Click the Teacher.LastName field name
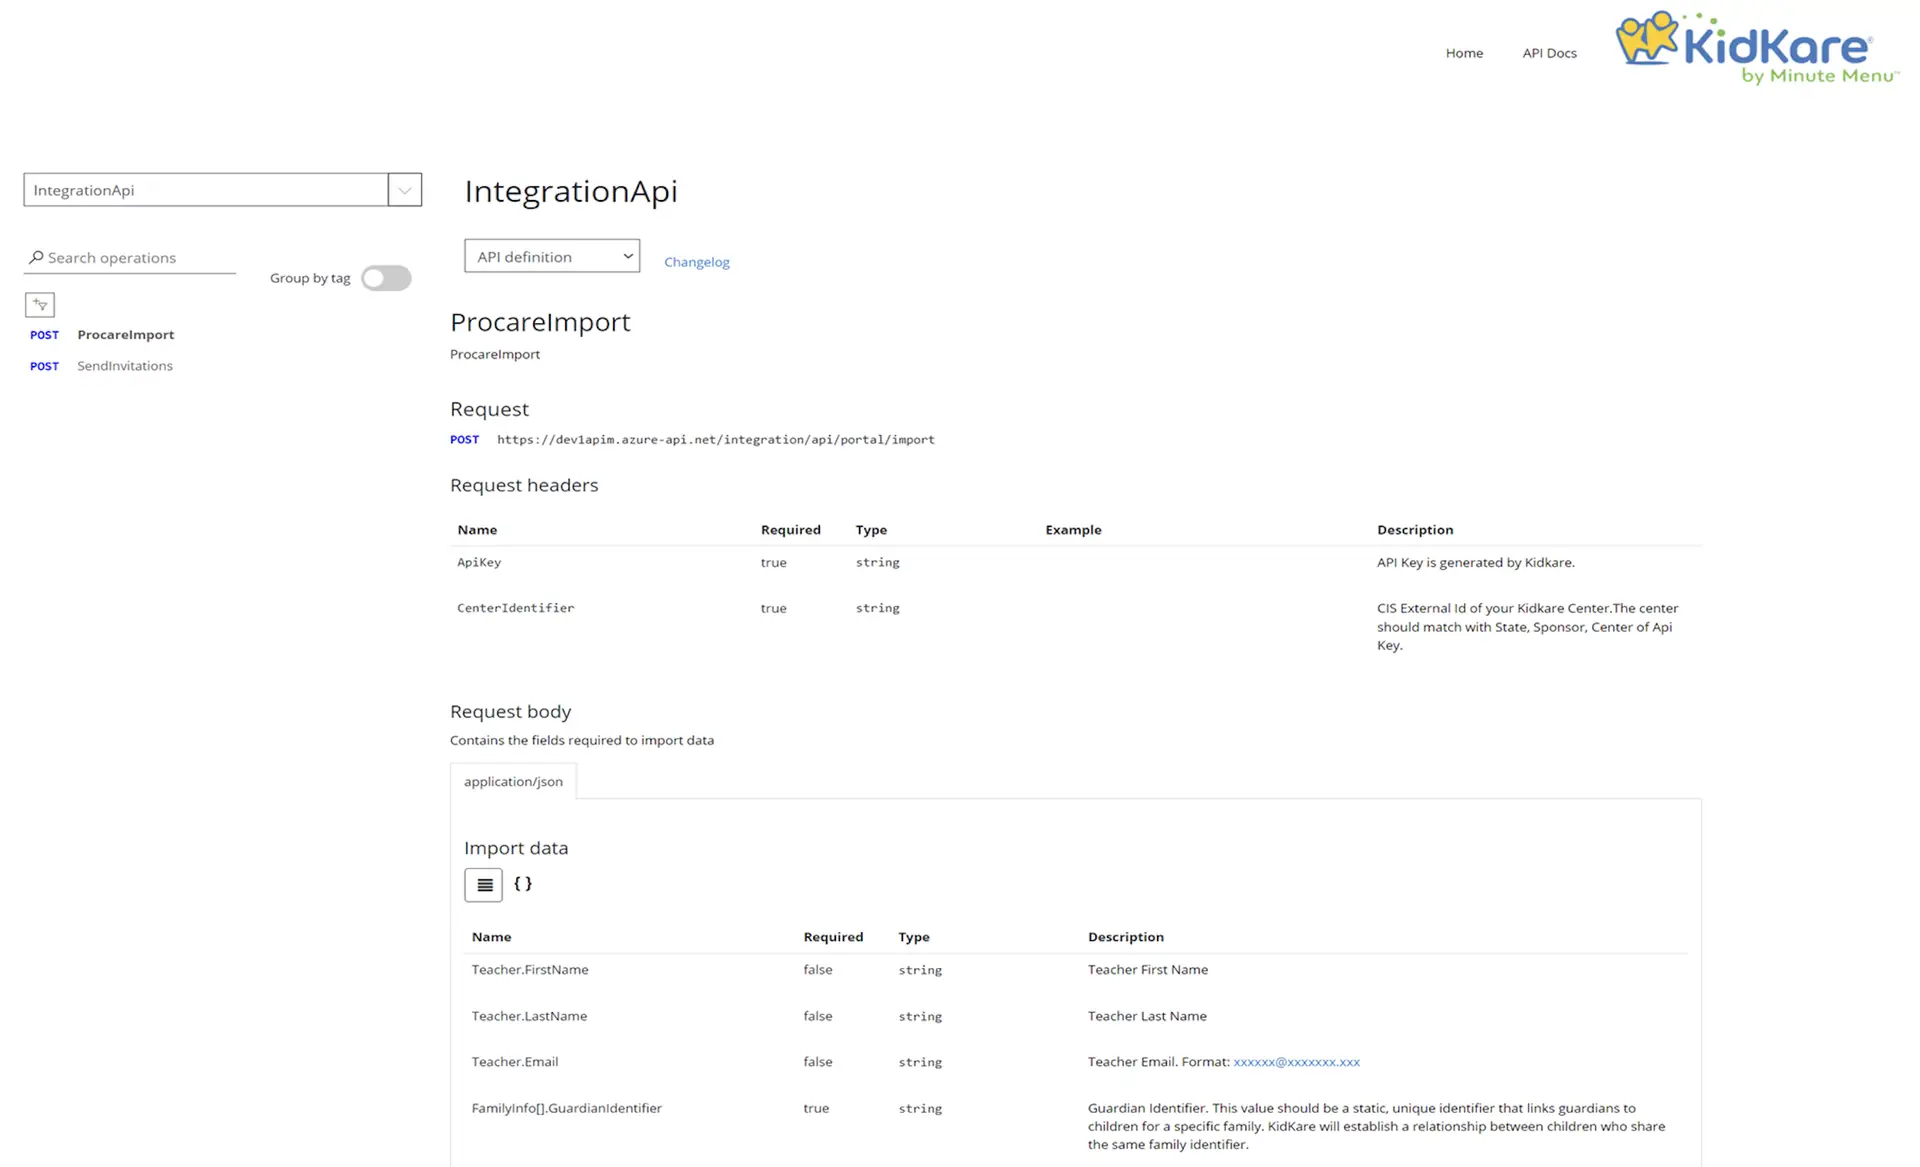Image resolution: width=1920 pixels, height=1167 pixels. tap(529, 1016)
